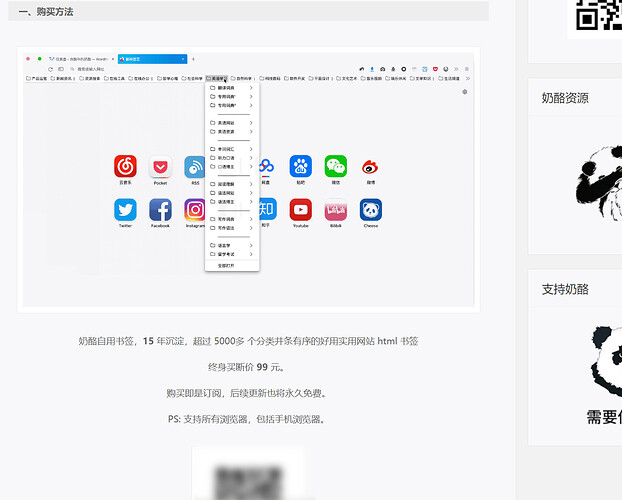The height and width of the screenshot is (500, 622).
Task: Open the 平面设计 bookmarks folder
Action: click(321, 79)
